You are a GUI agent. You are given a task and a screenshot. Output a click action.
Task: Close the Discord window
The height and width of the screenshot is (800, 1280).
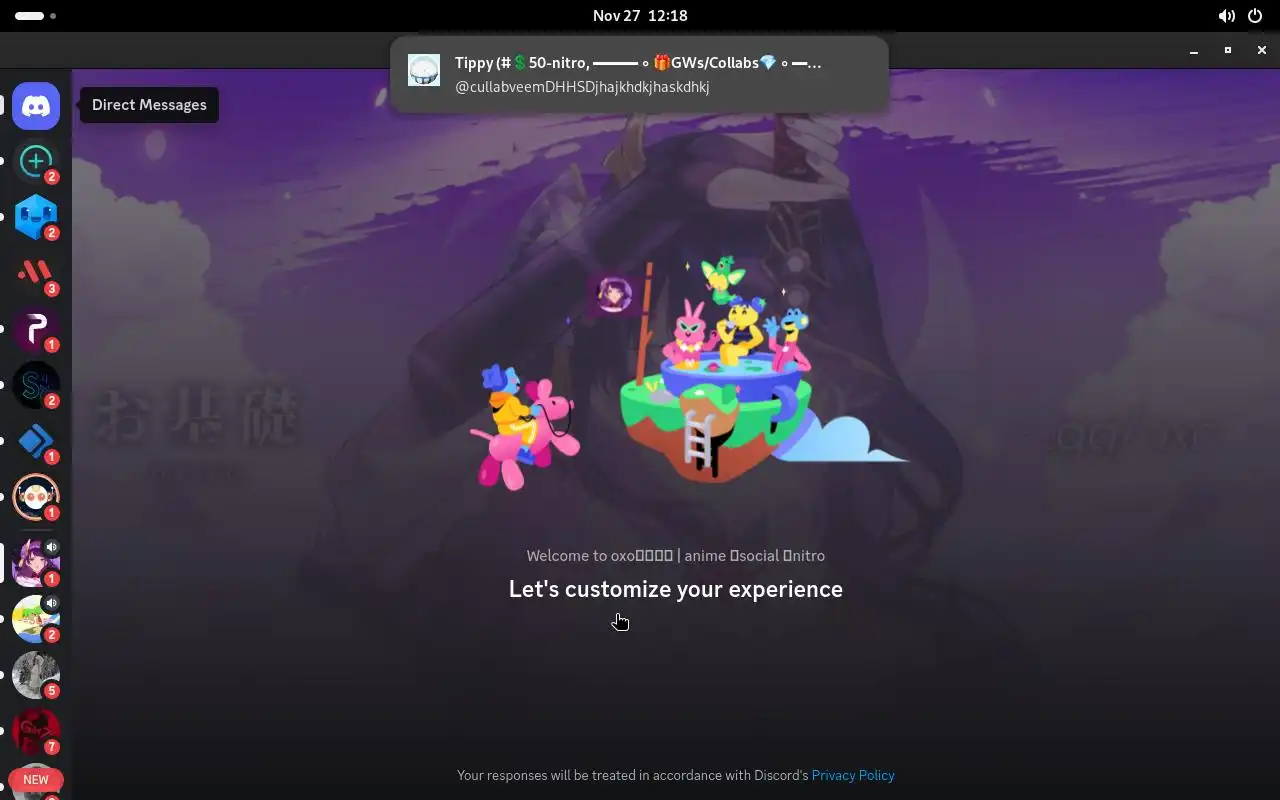1262,50
